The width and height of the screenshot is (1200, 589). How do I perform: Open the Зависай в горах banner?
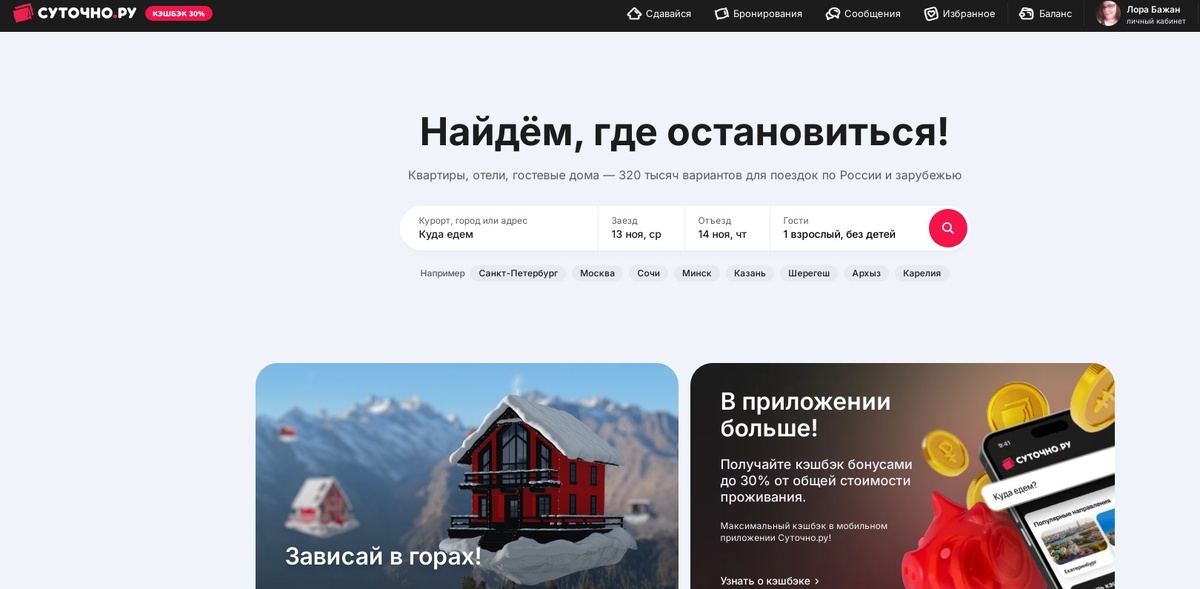click(467, 476)
